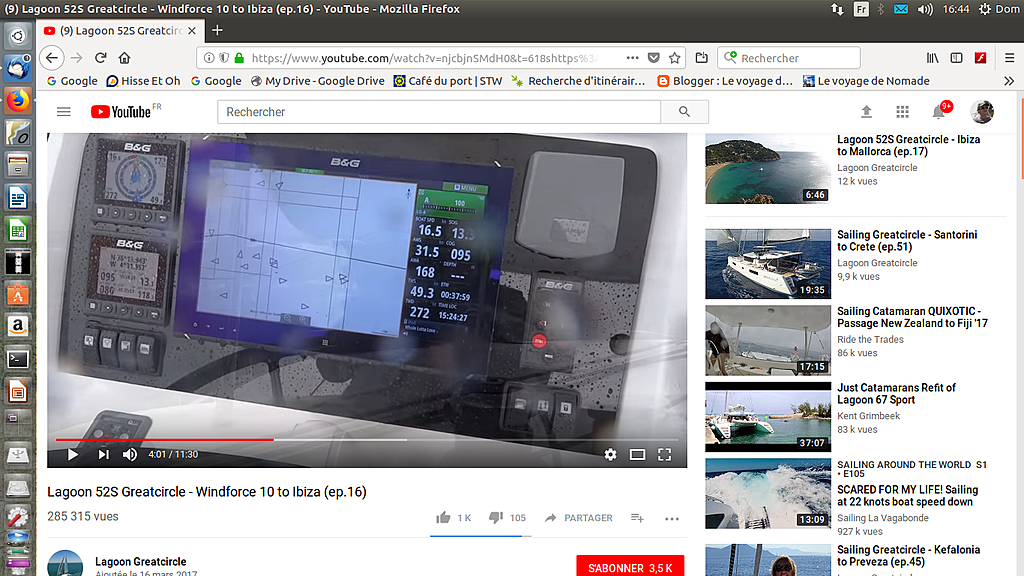The width and height of the screenshot is (1024, 576).
Task: Save page to Pocket
Action: [654, 57]
